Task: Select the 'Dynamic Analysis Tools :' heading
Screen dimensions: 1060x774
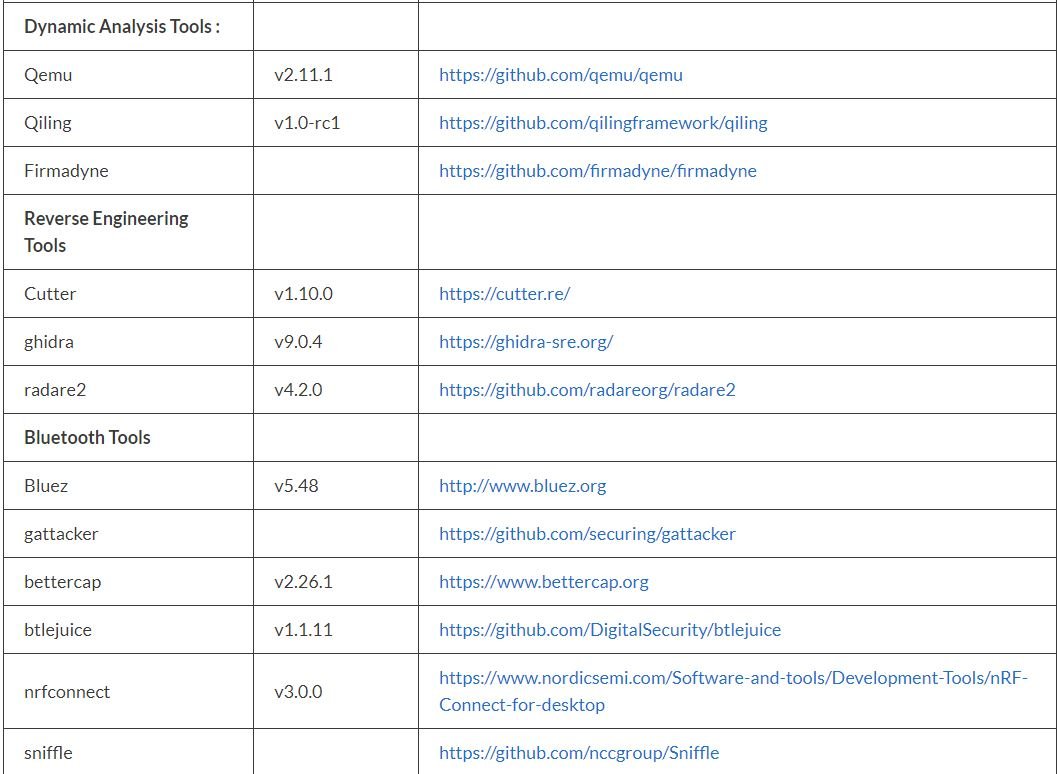Action: (x=122, y=26)
